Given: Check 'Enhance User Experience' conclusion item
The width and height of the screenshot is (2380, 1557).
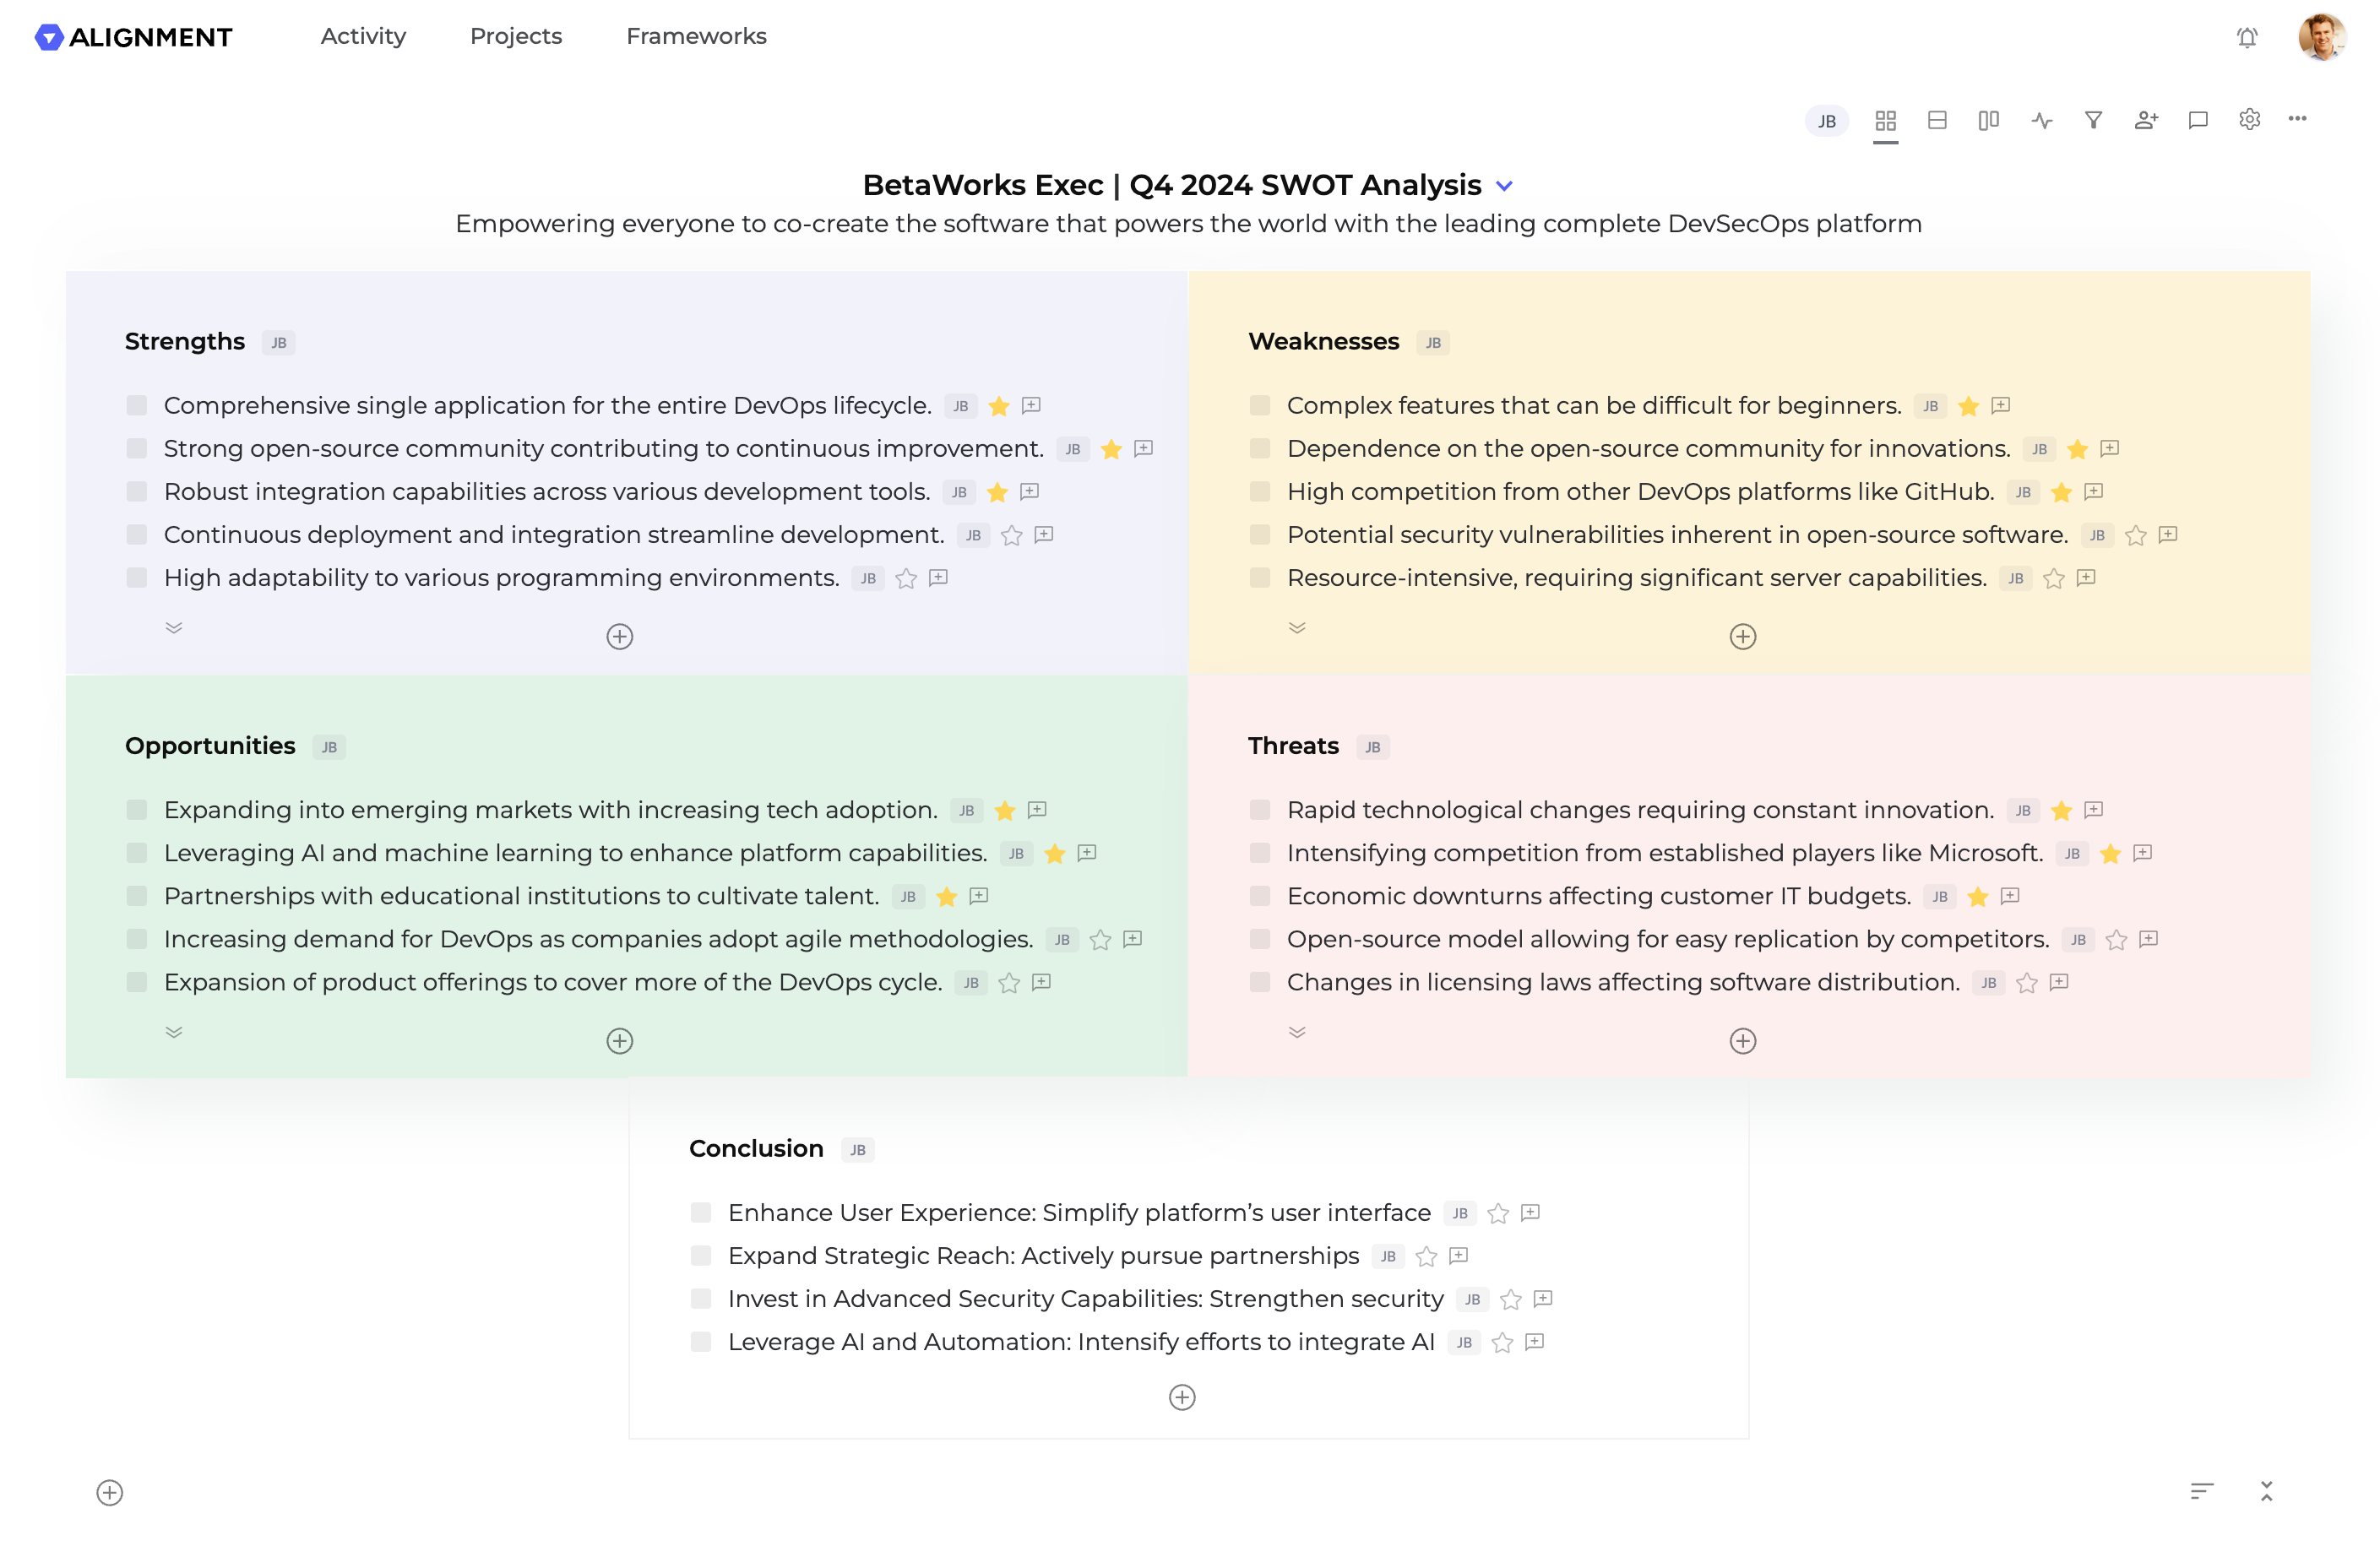Looking at the screenshot, I should coord(701,1212).
